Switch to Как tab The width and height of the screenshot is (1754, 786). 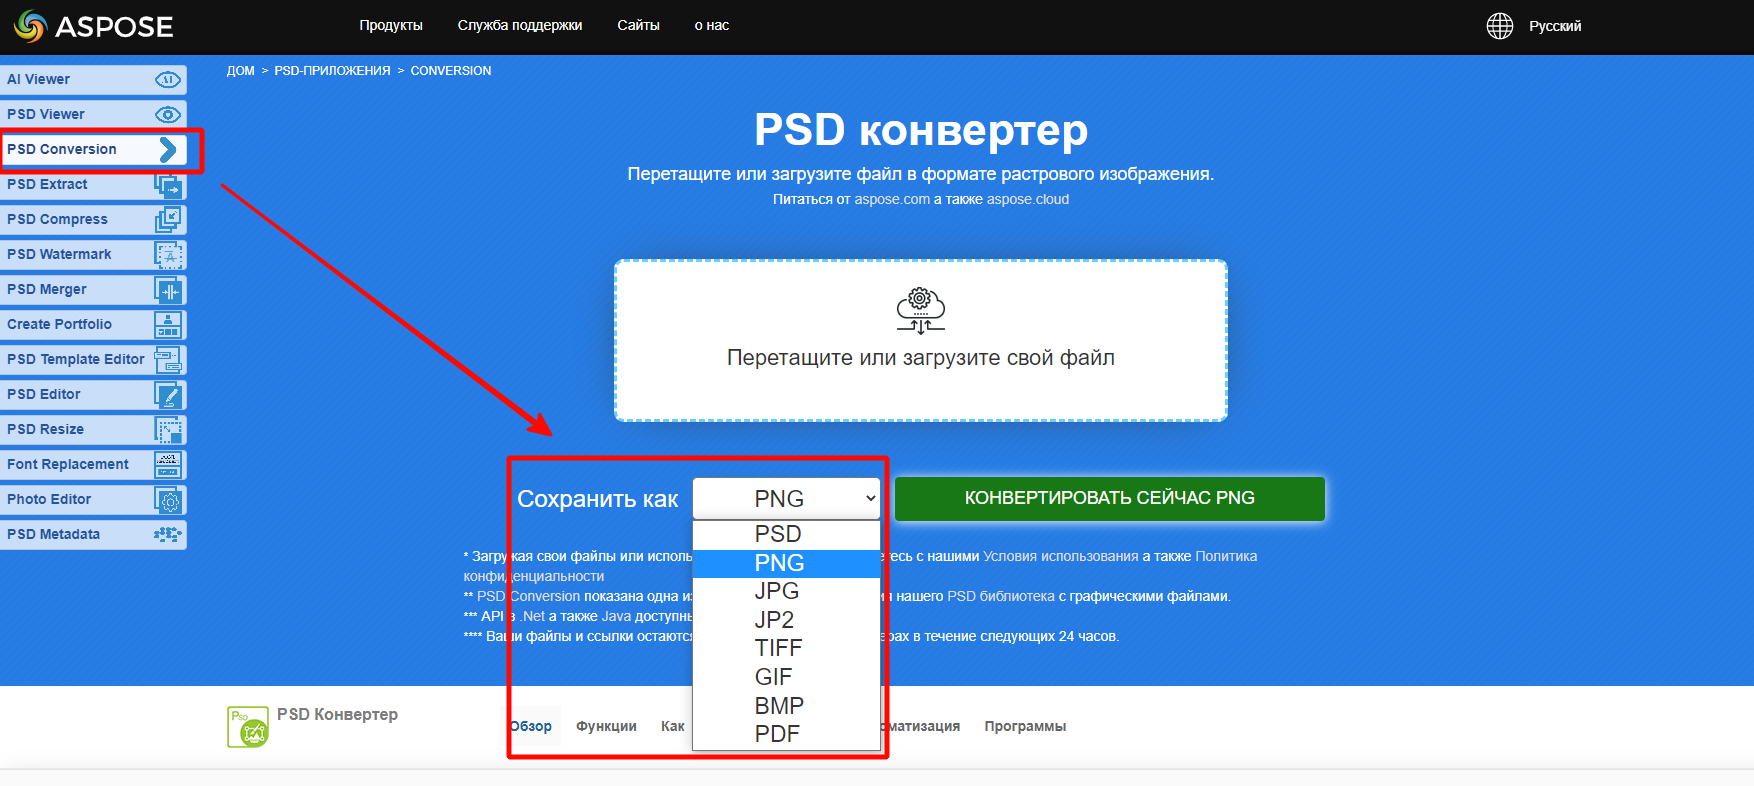pos(672,726)
